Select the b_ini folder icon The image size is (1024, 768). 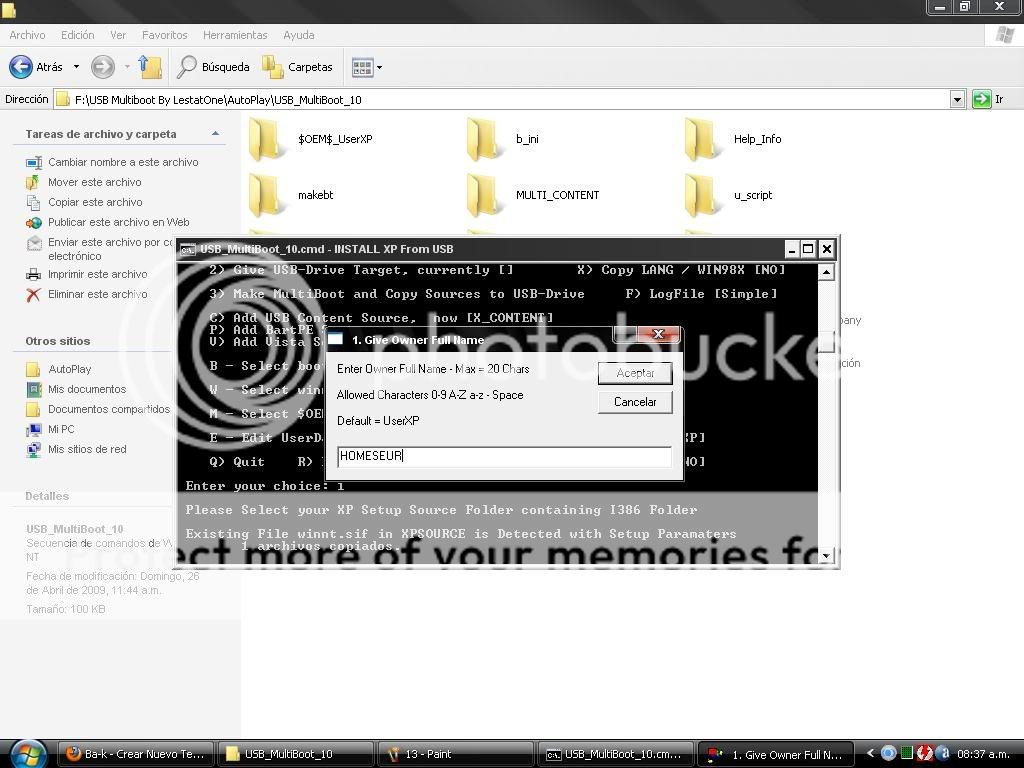(x=485, y=139)
